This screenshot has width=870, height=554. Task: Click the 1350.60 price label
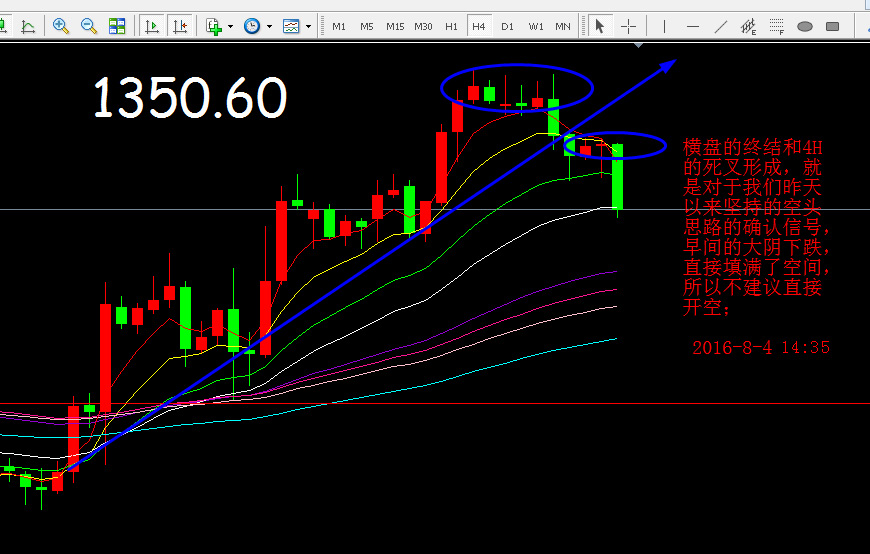point(190,98)
